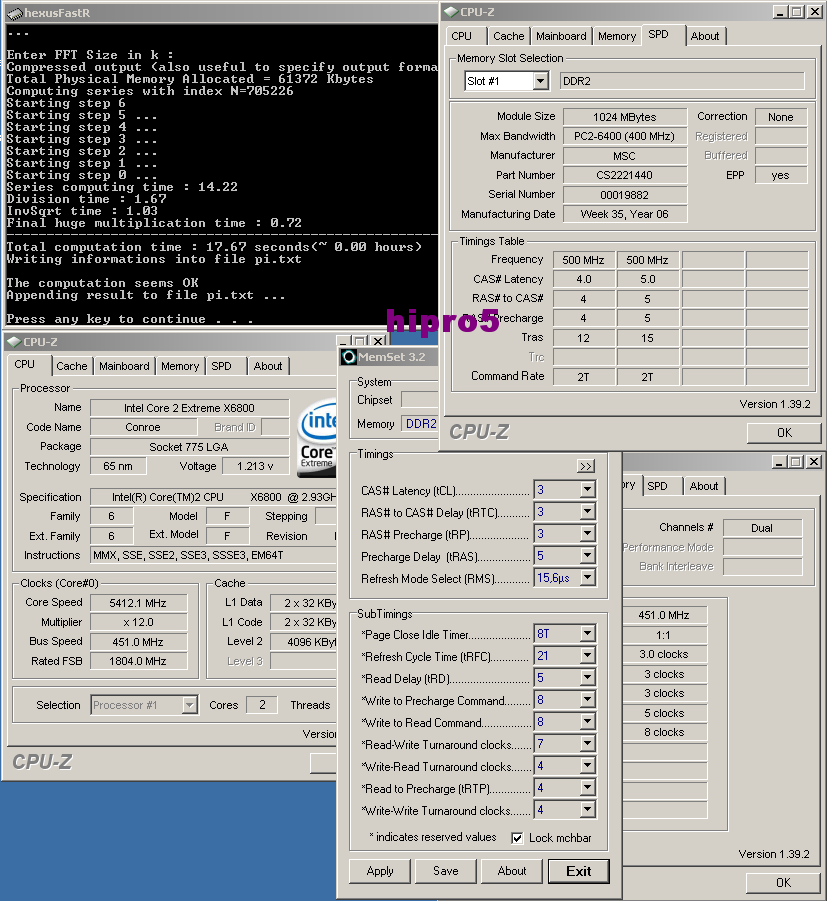The width and height of the screenshot is (827, 901).
Task: Click the Package value Socket 775 LGA
Action: [x=189, y=446]
